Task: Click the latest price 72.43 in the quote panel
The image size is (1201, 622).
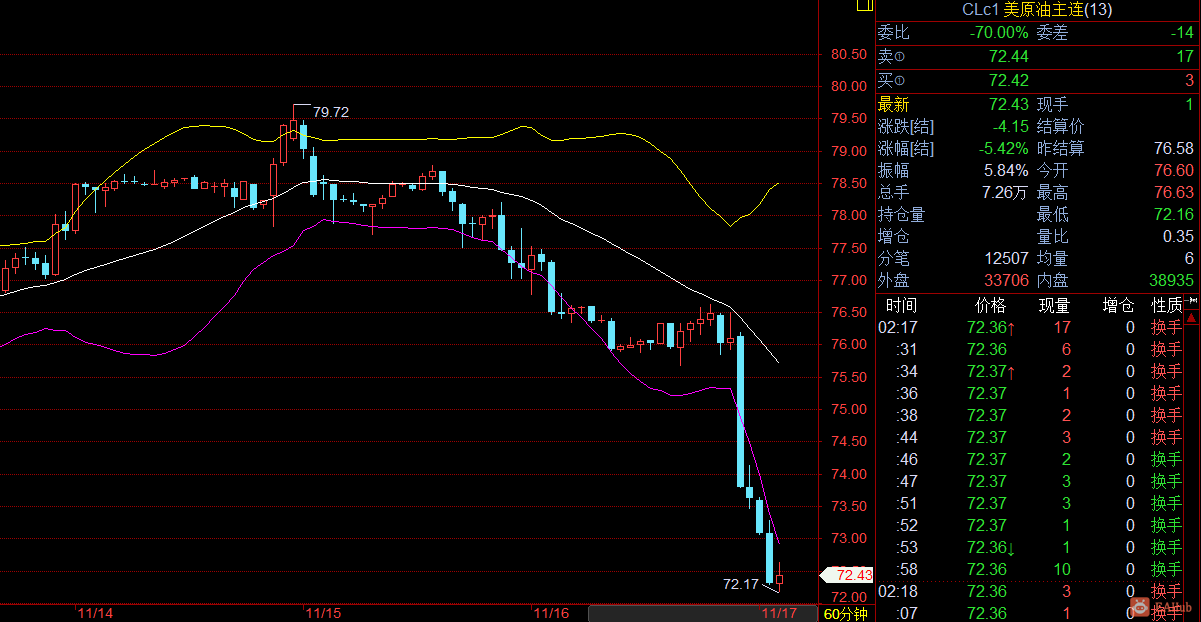Action: tap(1008, 104)
